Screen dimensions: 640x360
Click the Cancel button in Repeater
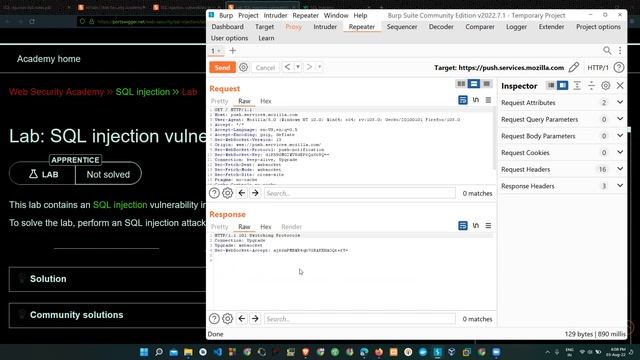[x=265, y=68]
